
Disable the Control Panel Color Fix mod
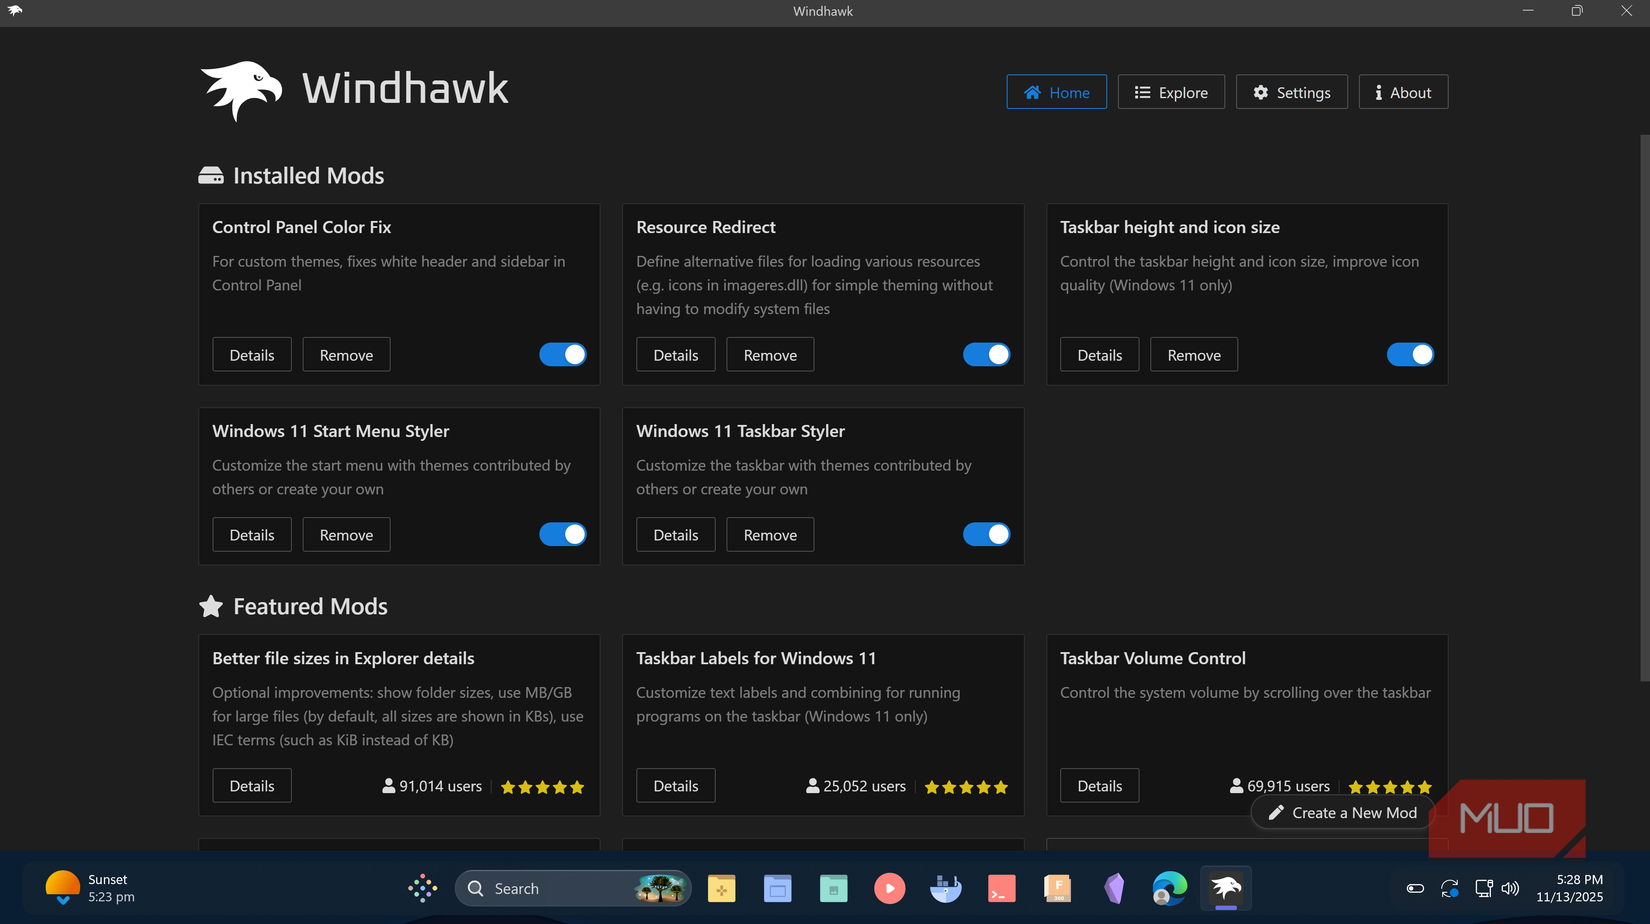pos(563,354)
